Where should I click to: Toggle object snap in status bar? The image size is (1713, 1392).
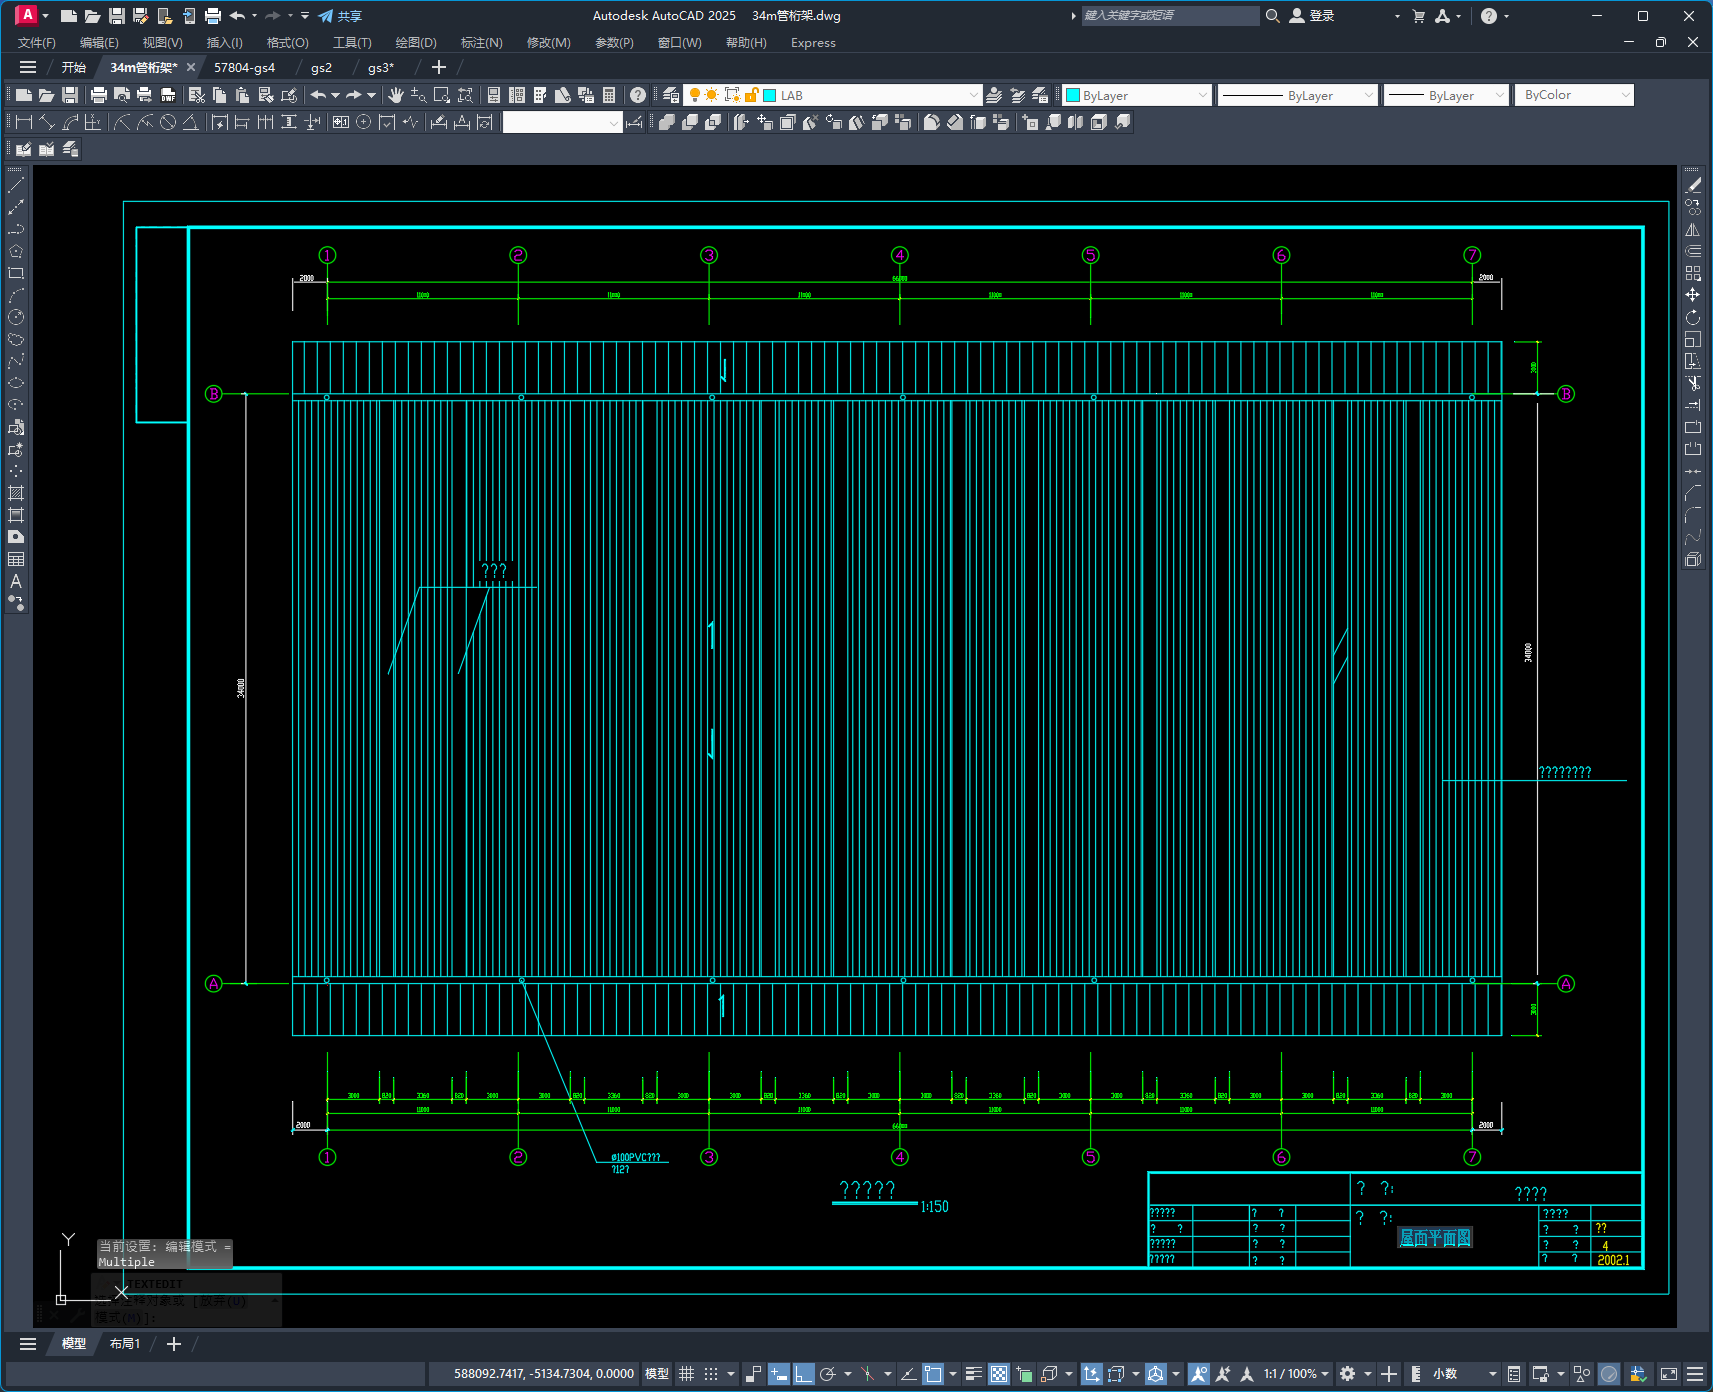(932, 1374)
